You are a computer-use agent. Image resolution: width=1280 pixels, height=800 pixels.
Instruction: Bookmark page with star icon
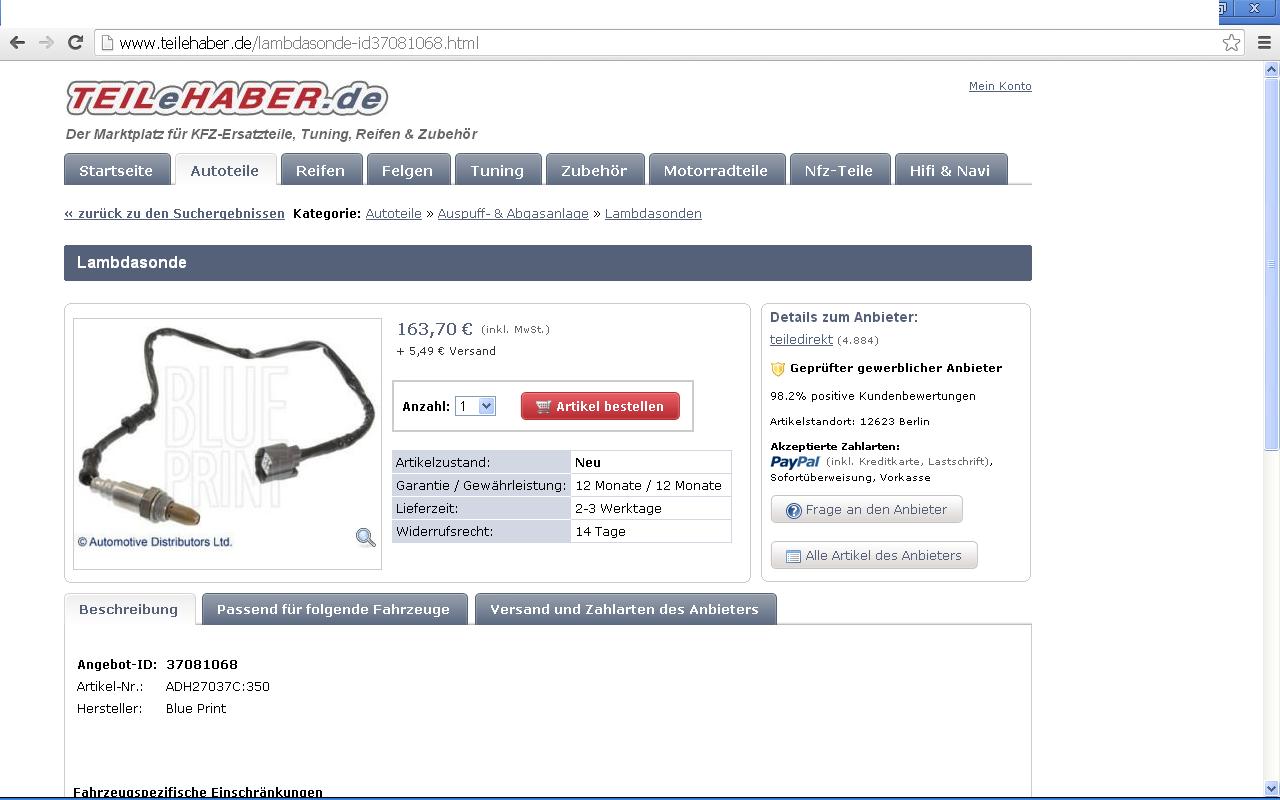(1231, 42)
